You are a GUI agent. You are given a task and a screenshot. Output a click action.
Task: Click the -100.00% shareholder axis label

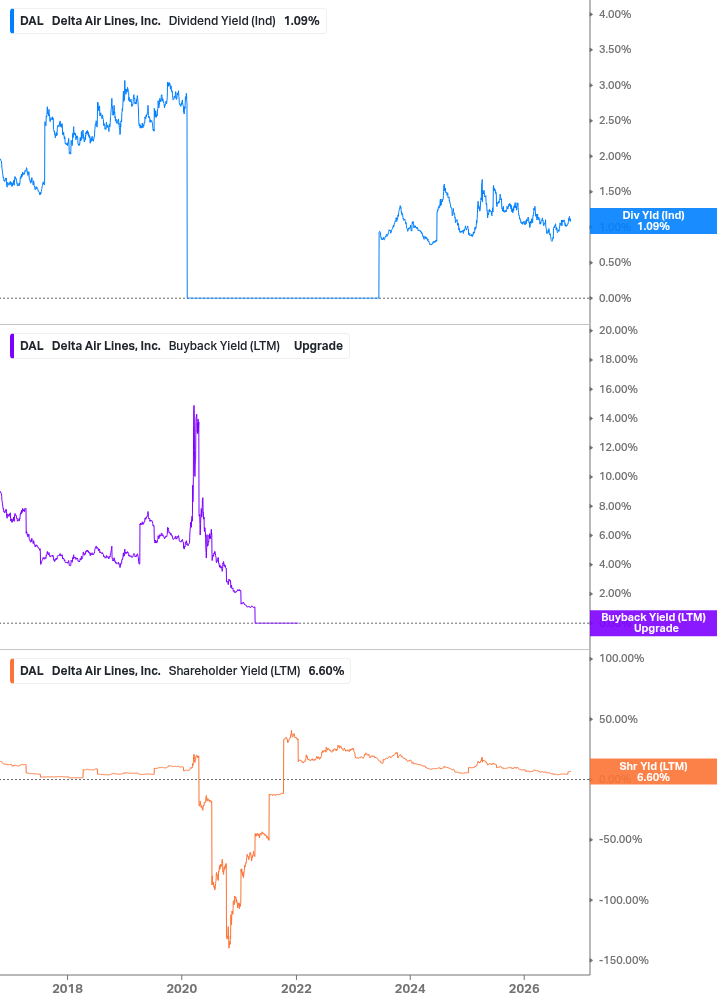(x=623, y=901)
